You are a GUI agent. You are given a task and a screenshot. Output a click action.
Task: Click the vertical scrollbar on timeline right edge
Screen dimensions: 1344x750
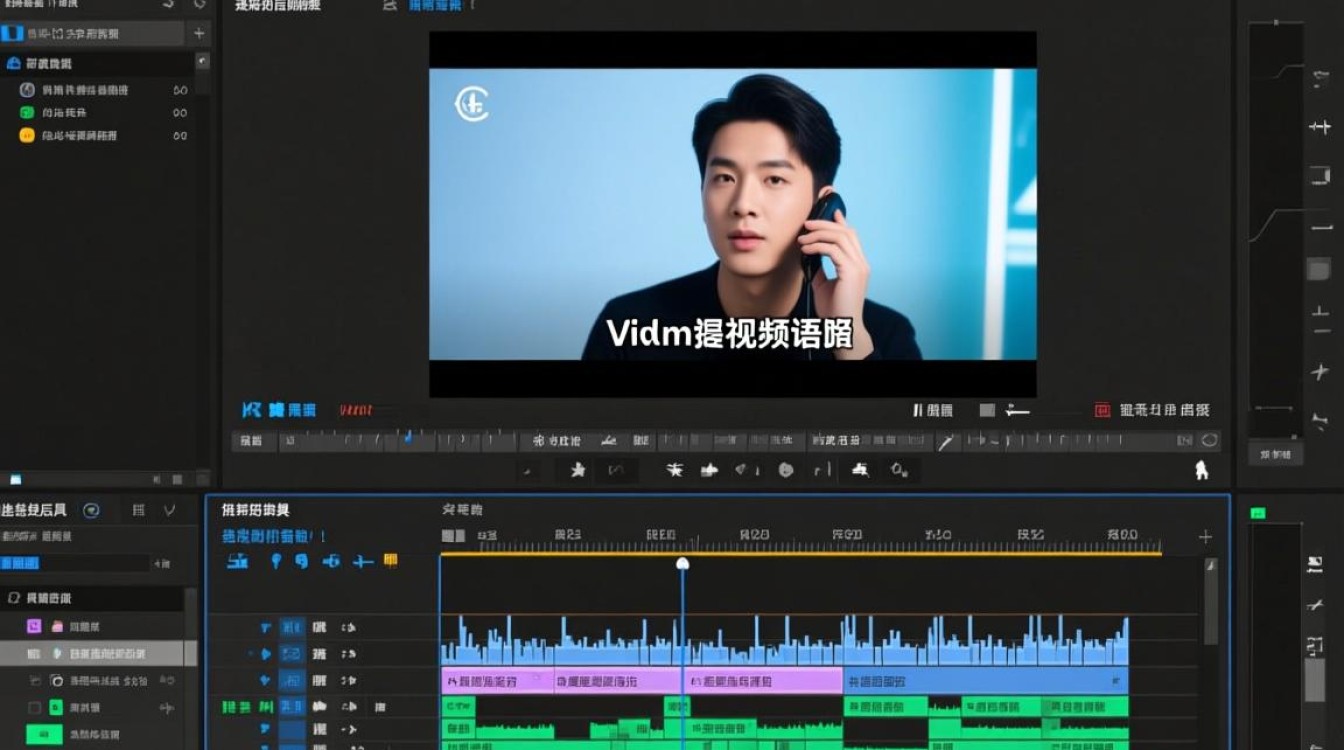pyautogui.click(x=1211, y=602)
